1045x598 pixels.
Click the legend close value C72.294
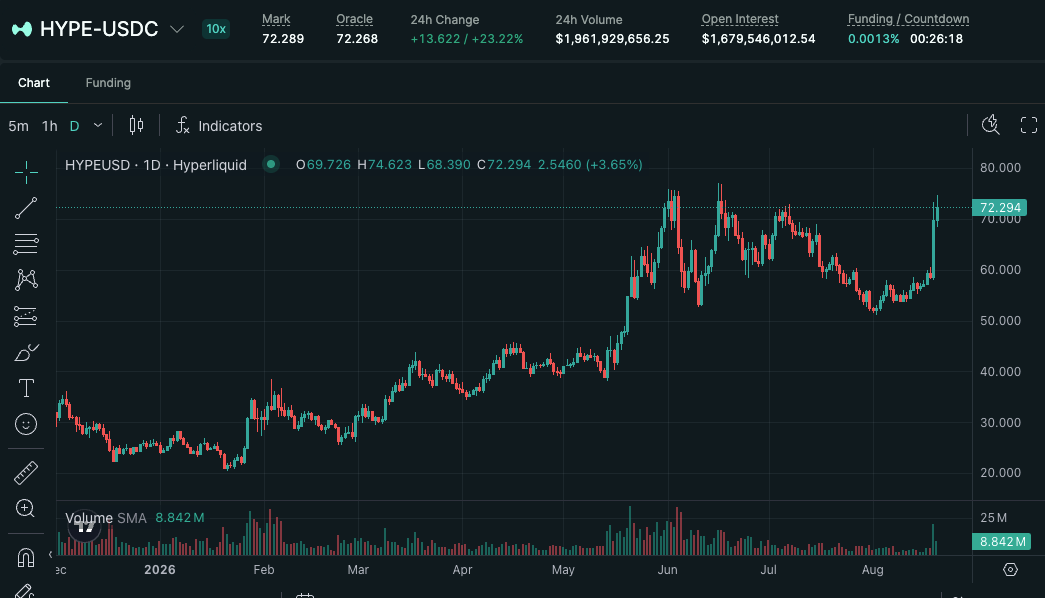(504, 165)
